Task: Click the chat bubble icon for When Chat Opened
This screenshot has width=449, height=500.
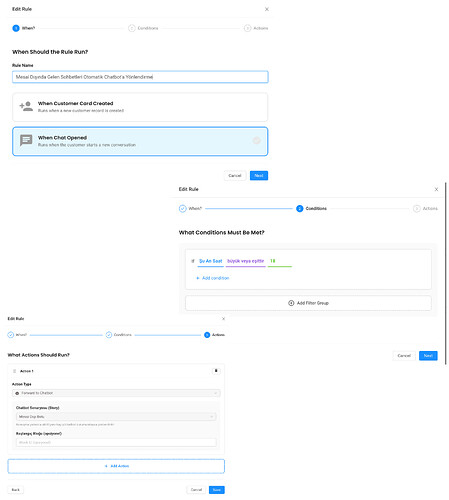Action: (26, 140)
